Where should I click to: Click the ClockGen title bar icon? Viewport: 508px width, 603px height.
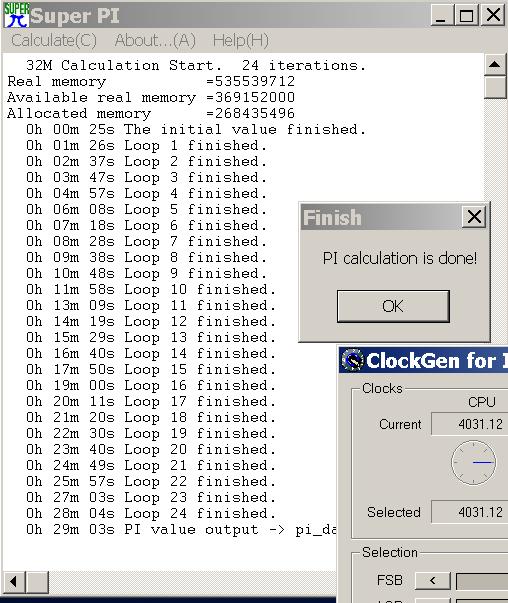[352, 360]
